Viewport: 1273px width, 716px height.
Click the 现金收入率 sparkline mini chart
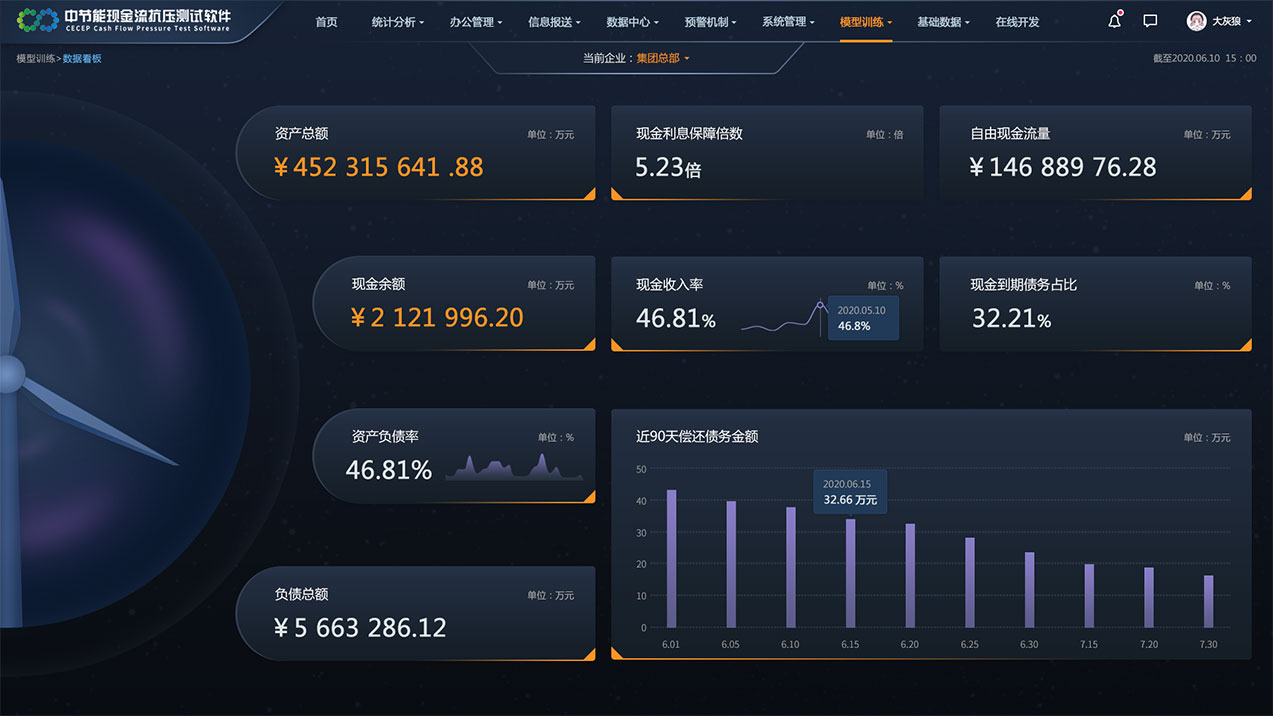pyautogui.click(x=785, y=320)
